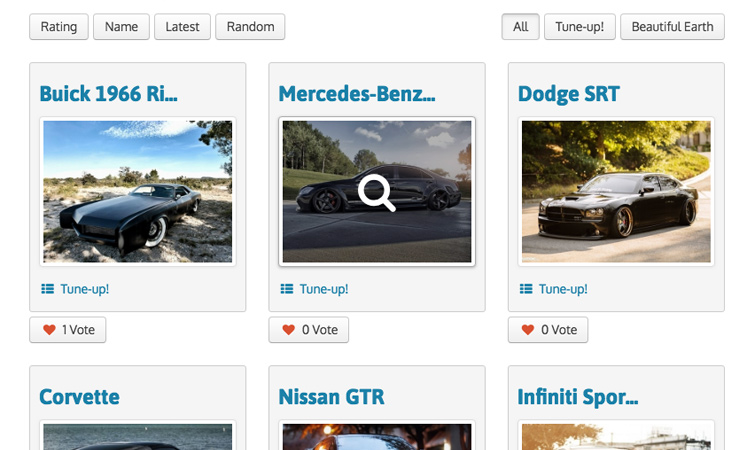Vote for Buick with 1 Vote button

pos(68,330)
